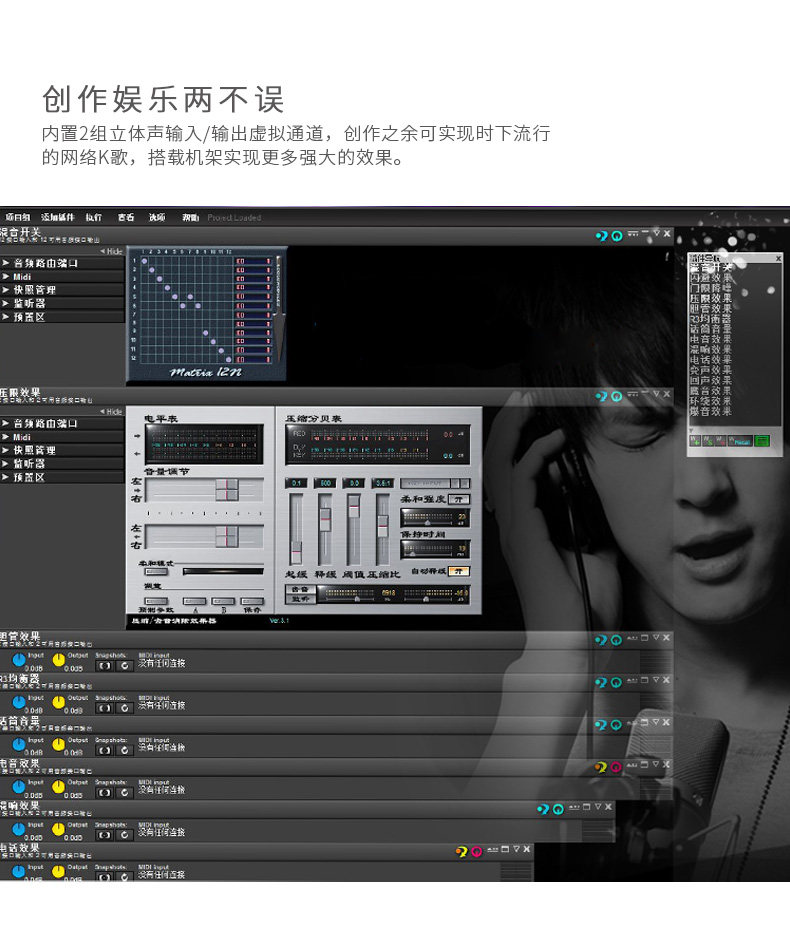Click green panel icon in plugin navigator
The width and height of the screenshot is (790, 928).
pyautogui.click(x=762, y=441)
